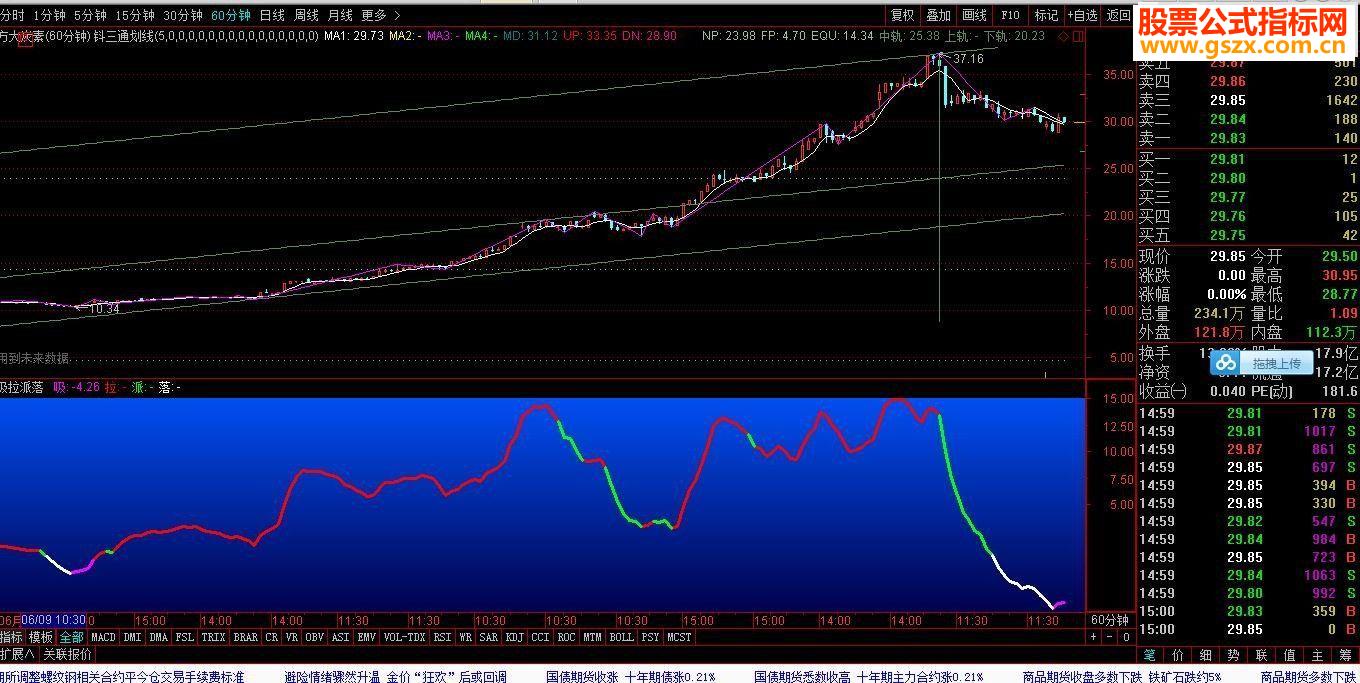Apply the EMV indicator
1360x683 pixels.
click(367, 637)
